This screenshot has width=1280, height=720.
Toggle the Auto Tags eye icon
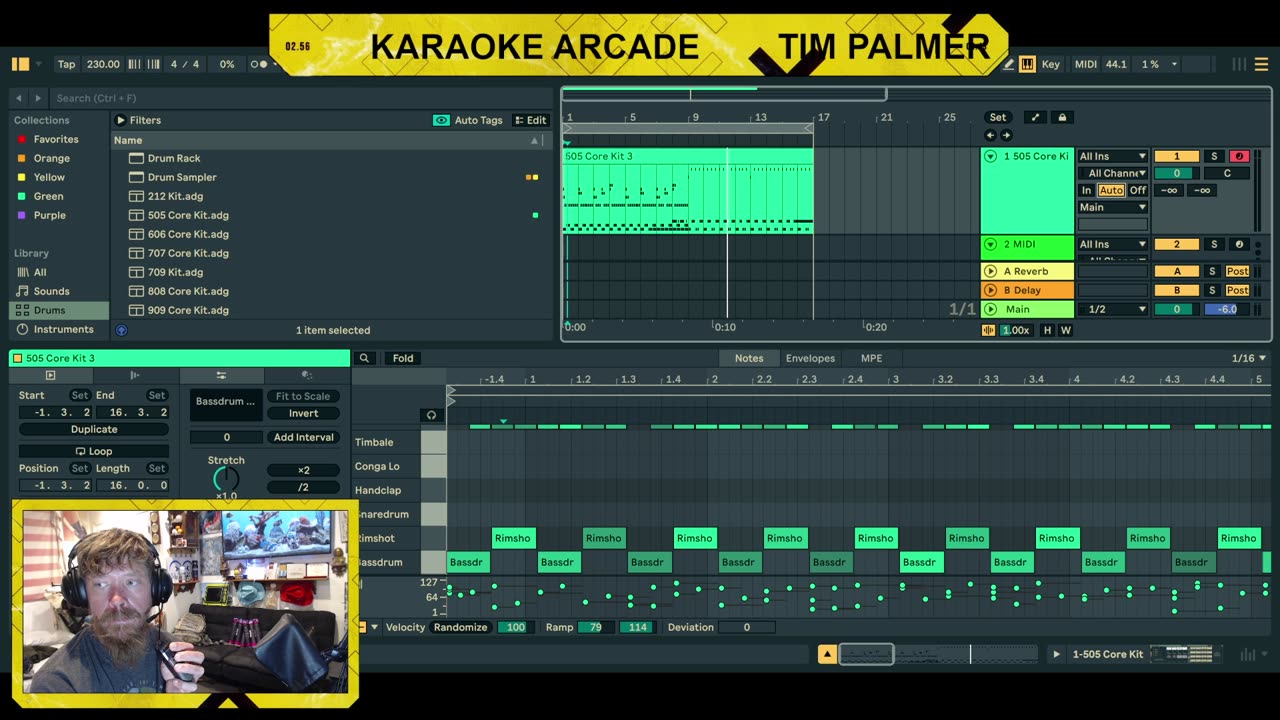[x=441, y=120]
